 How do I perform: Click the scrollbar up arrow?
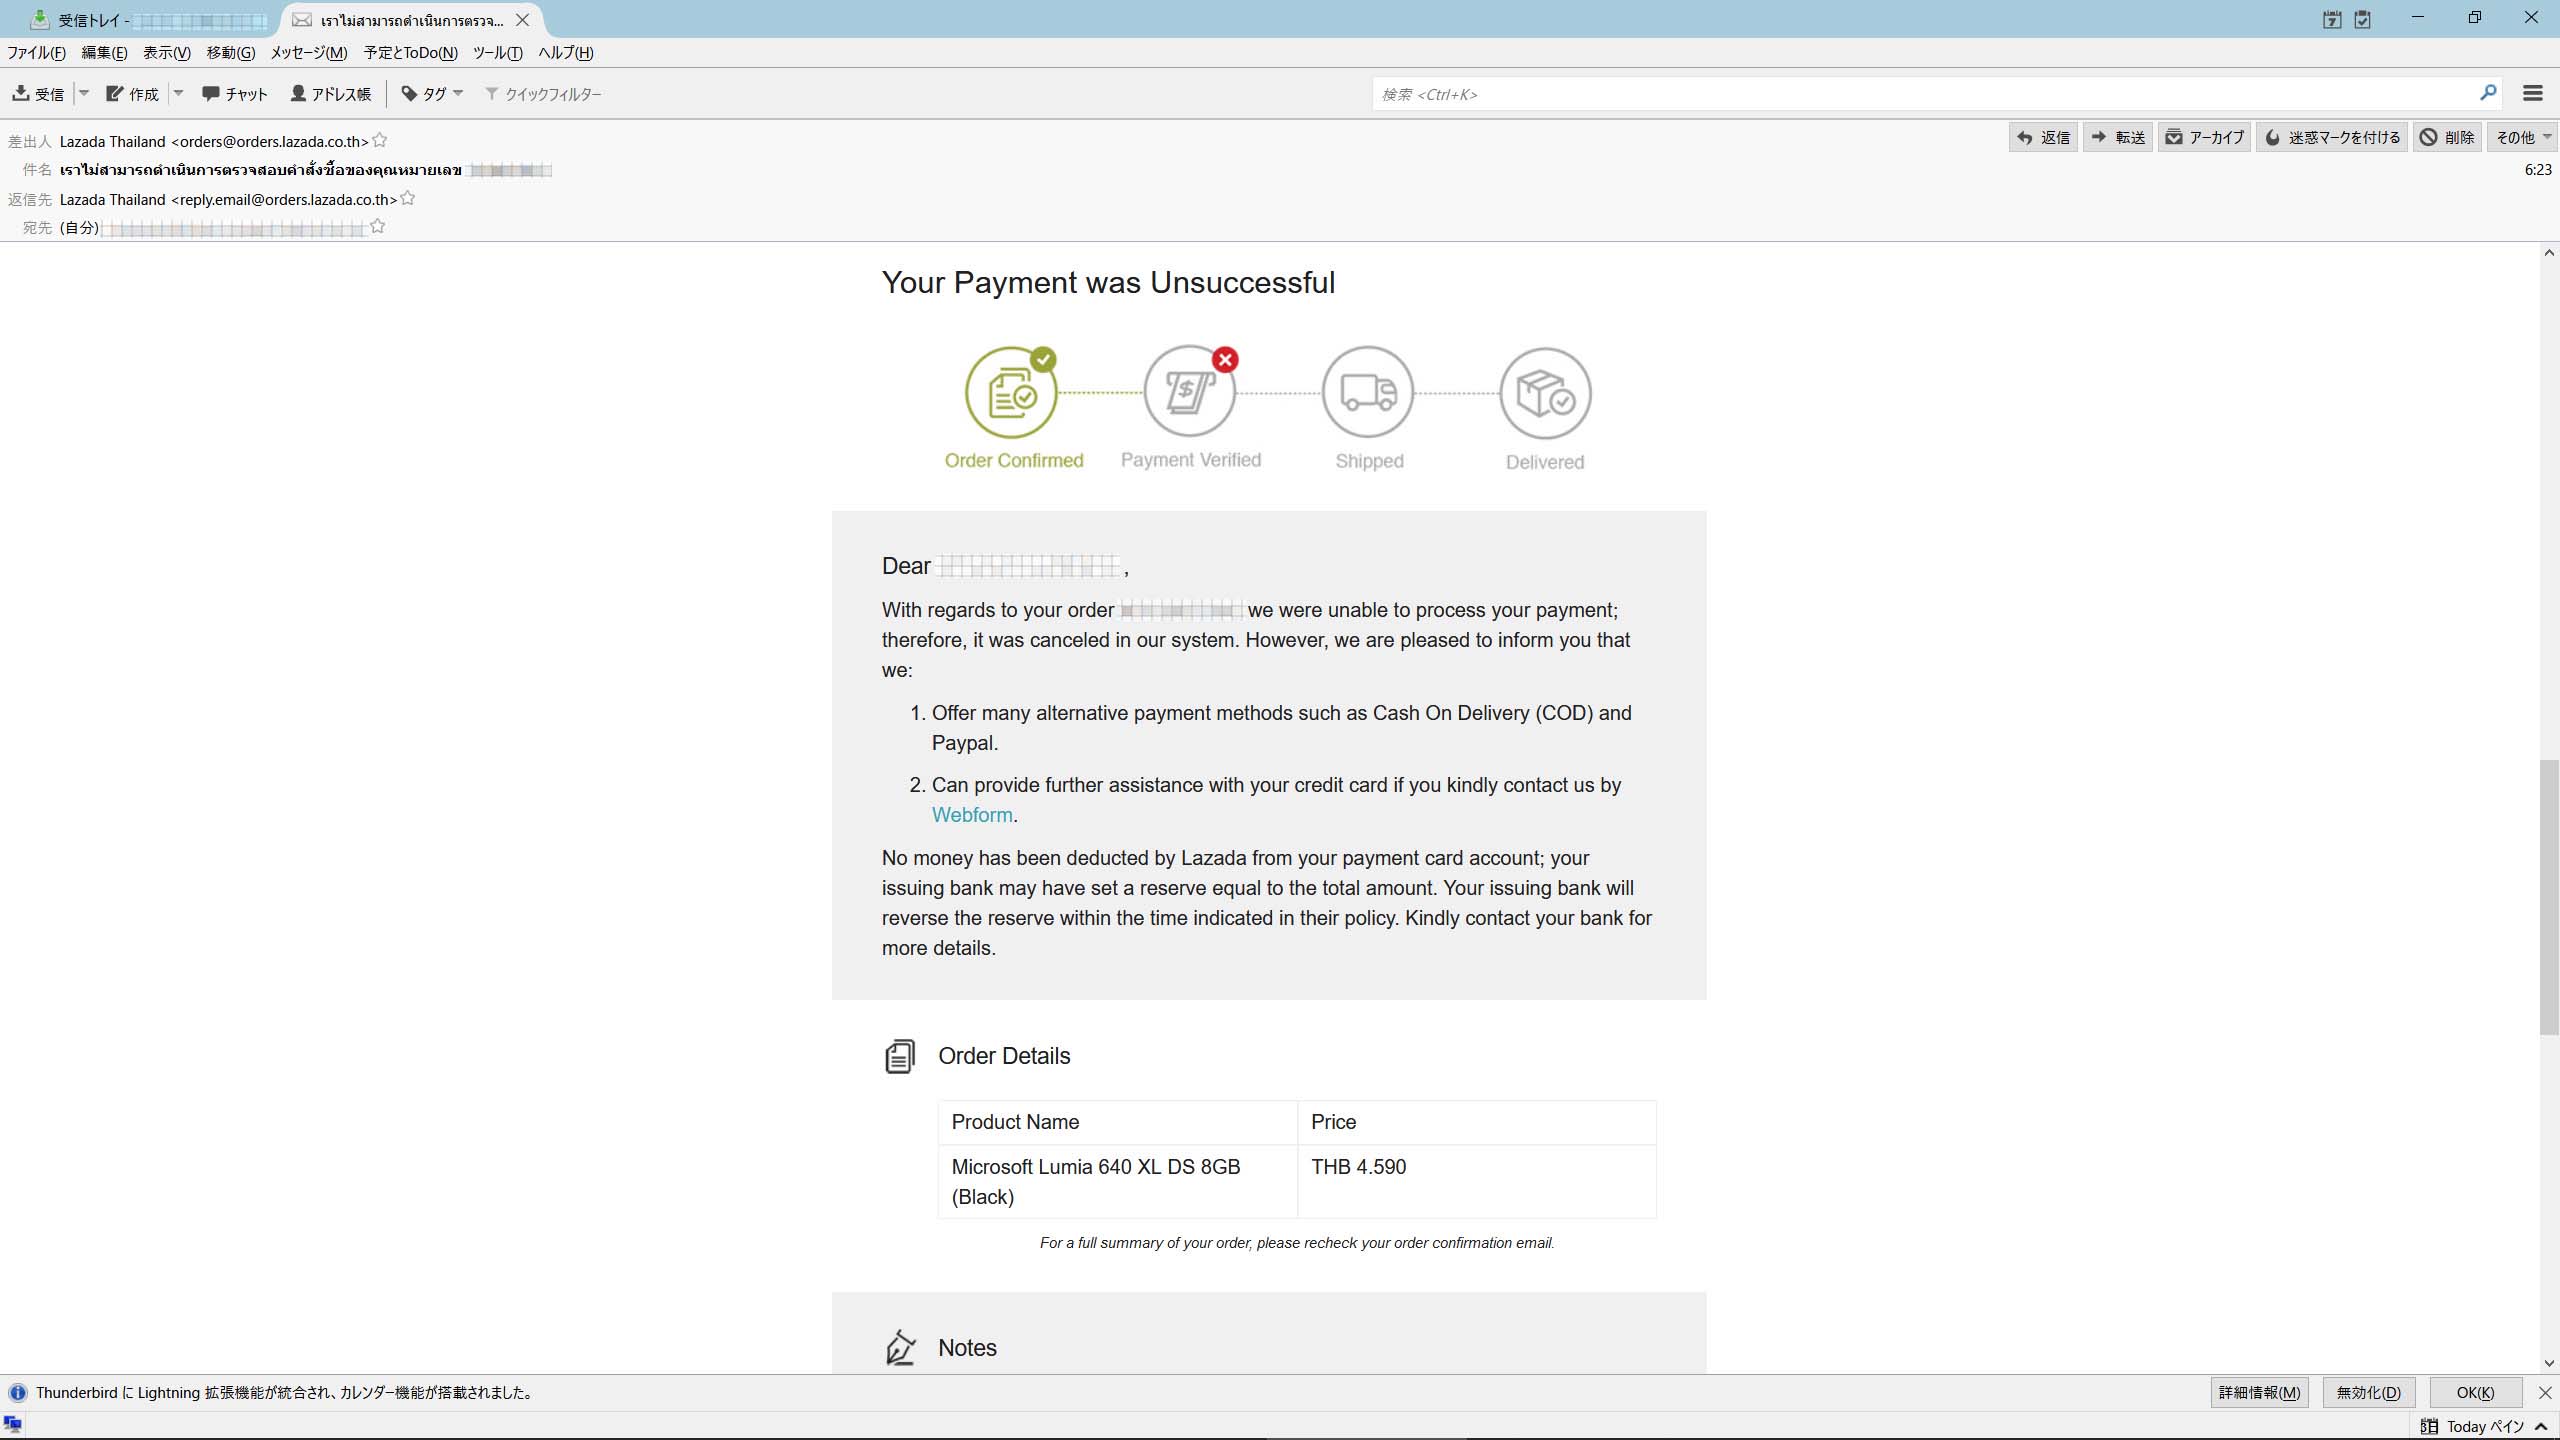pyautogui.click(x=2549, y=252)
